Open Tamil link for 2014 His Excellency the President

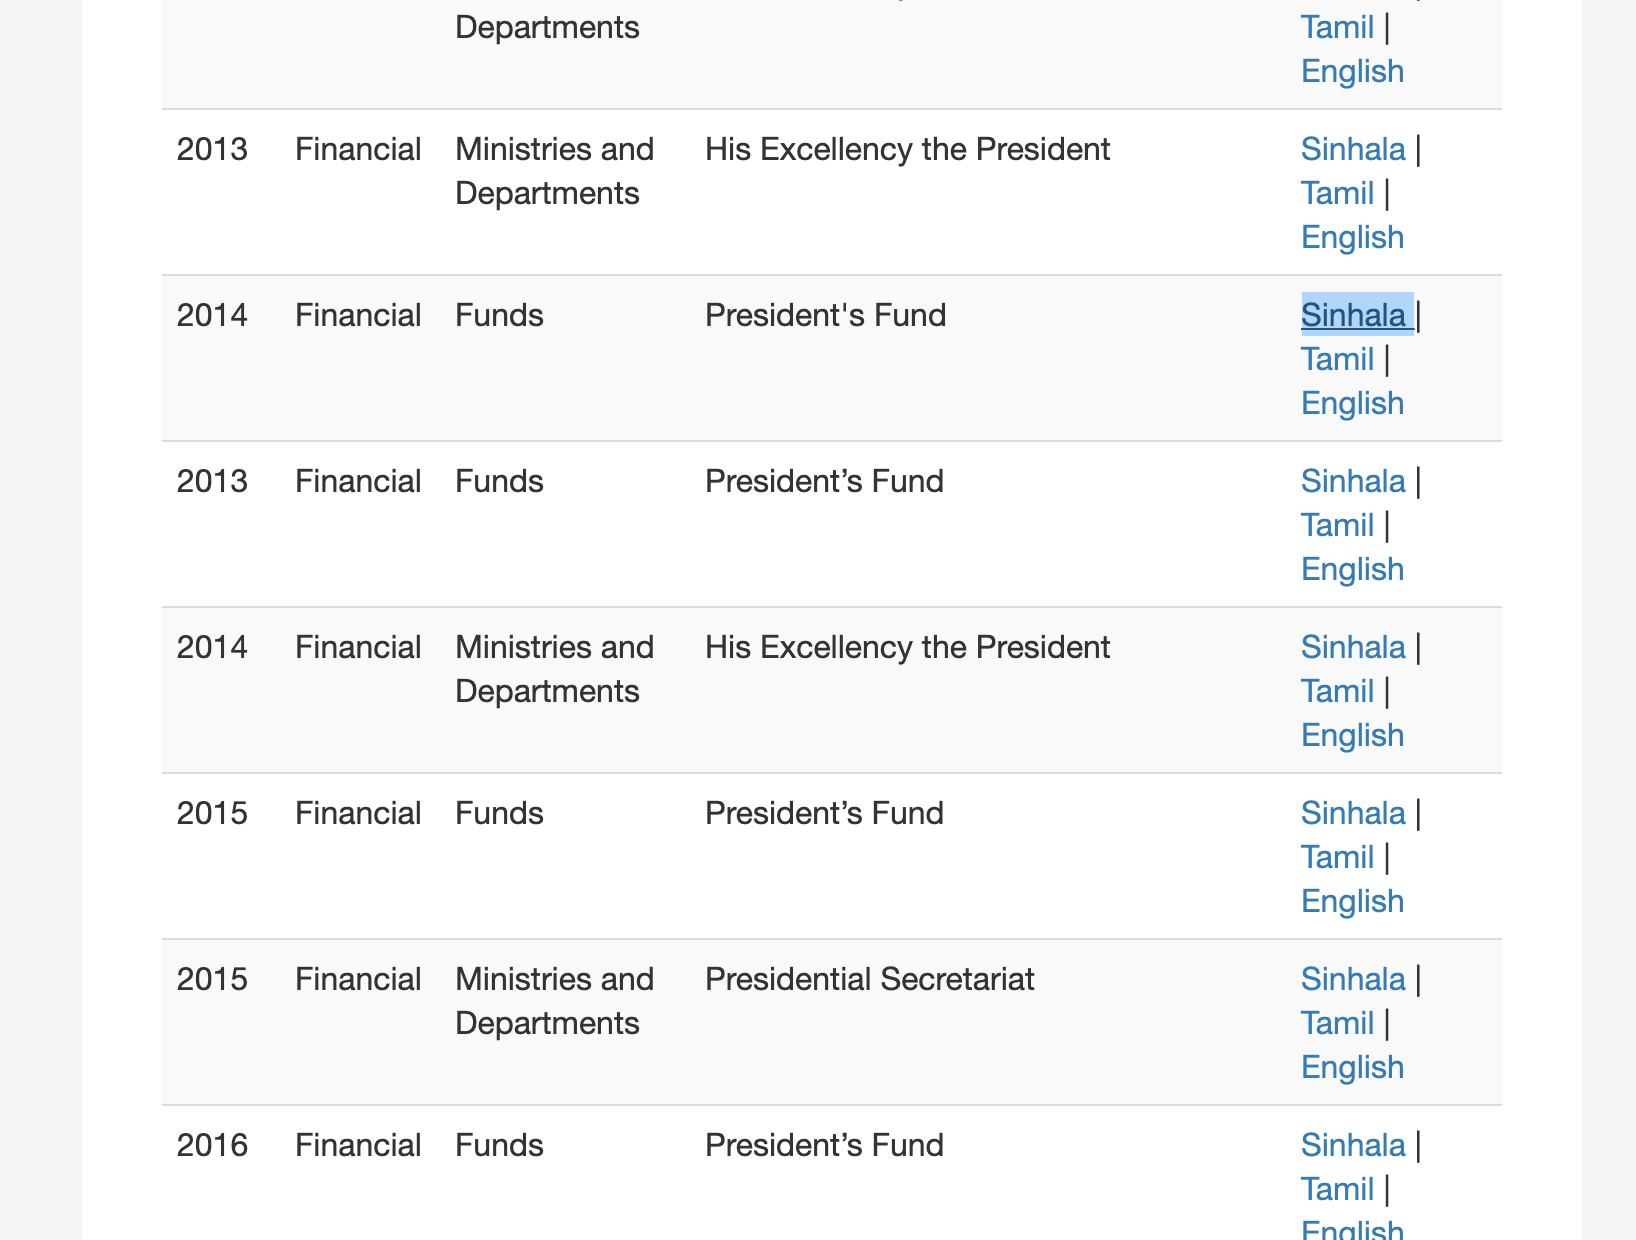pyautogui.click(x=1337, y=691)
